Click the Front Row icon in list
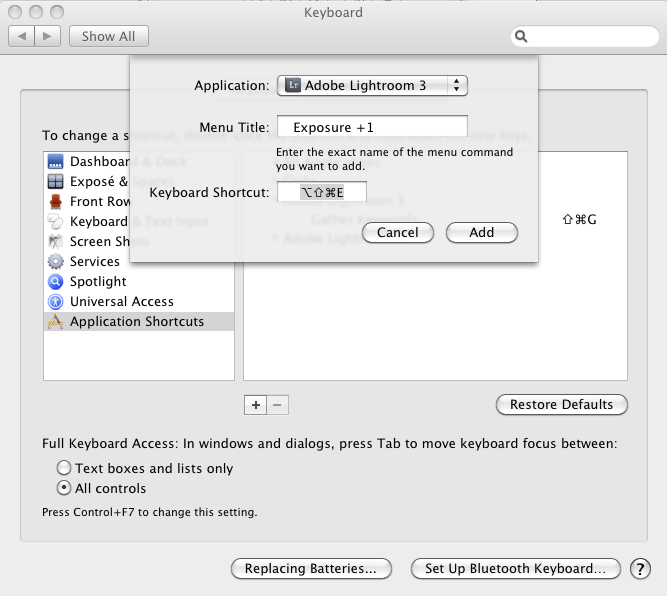 click(55, 202)
